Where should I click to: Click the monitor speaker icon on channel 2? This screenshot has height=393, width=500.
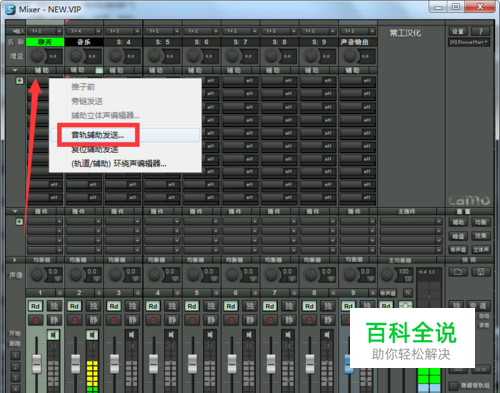92,335
